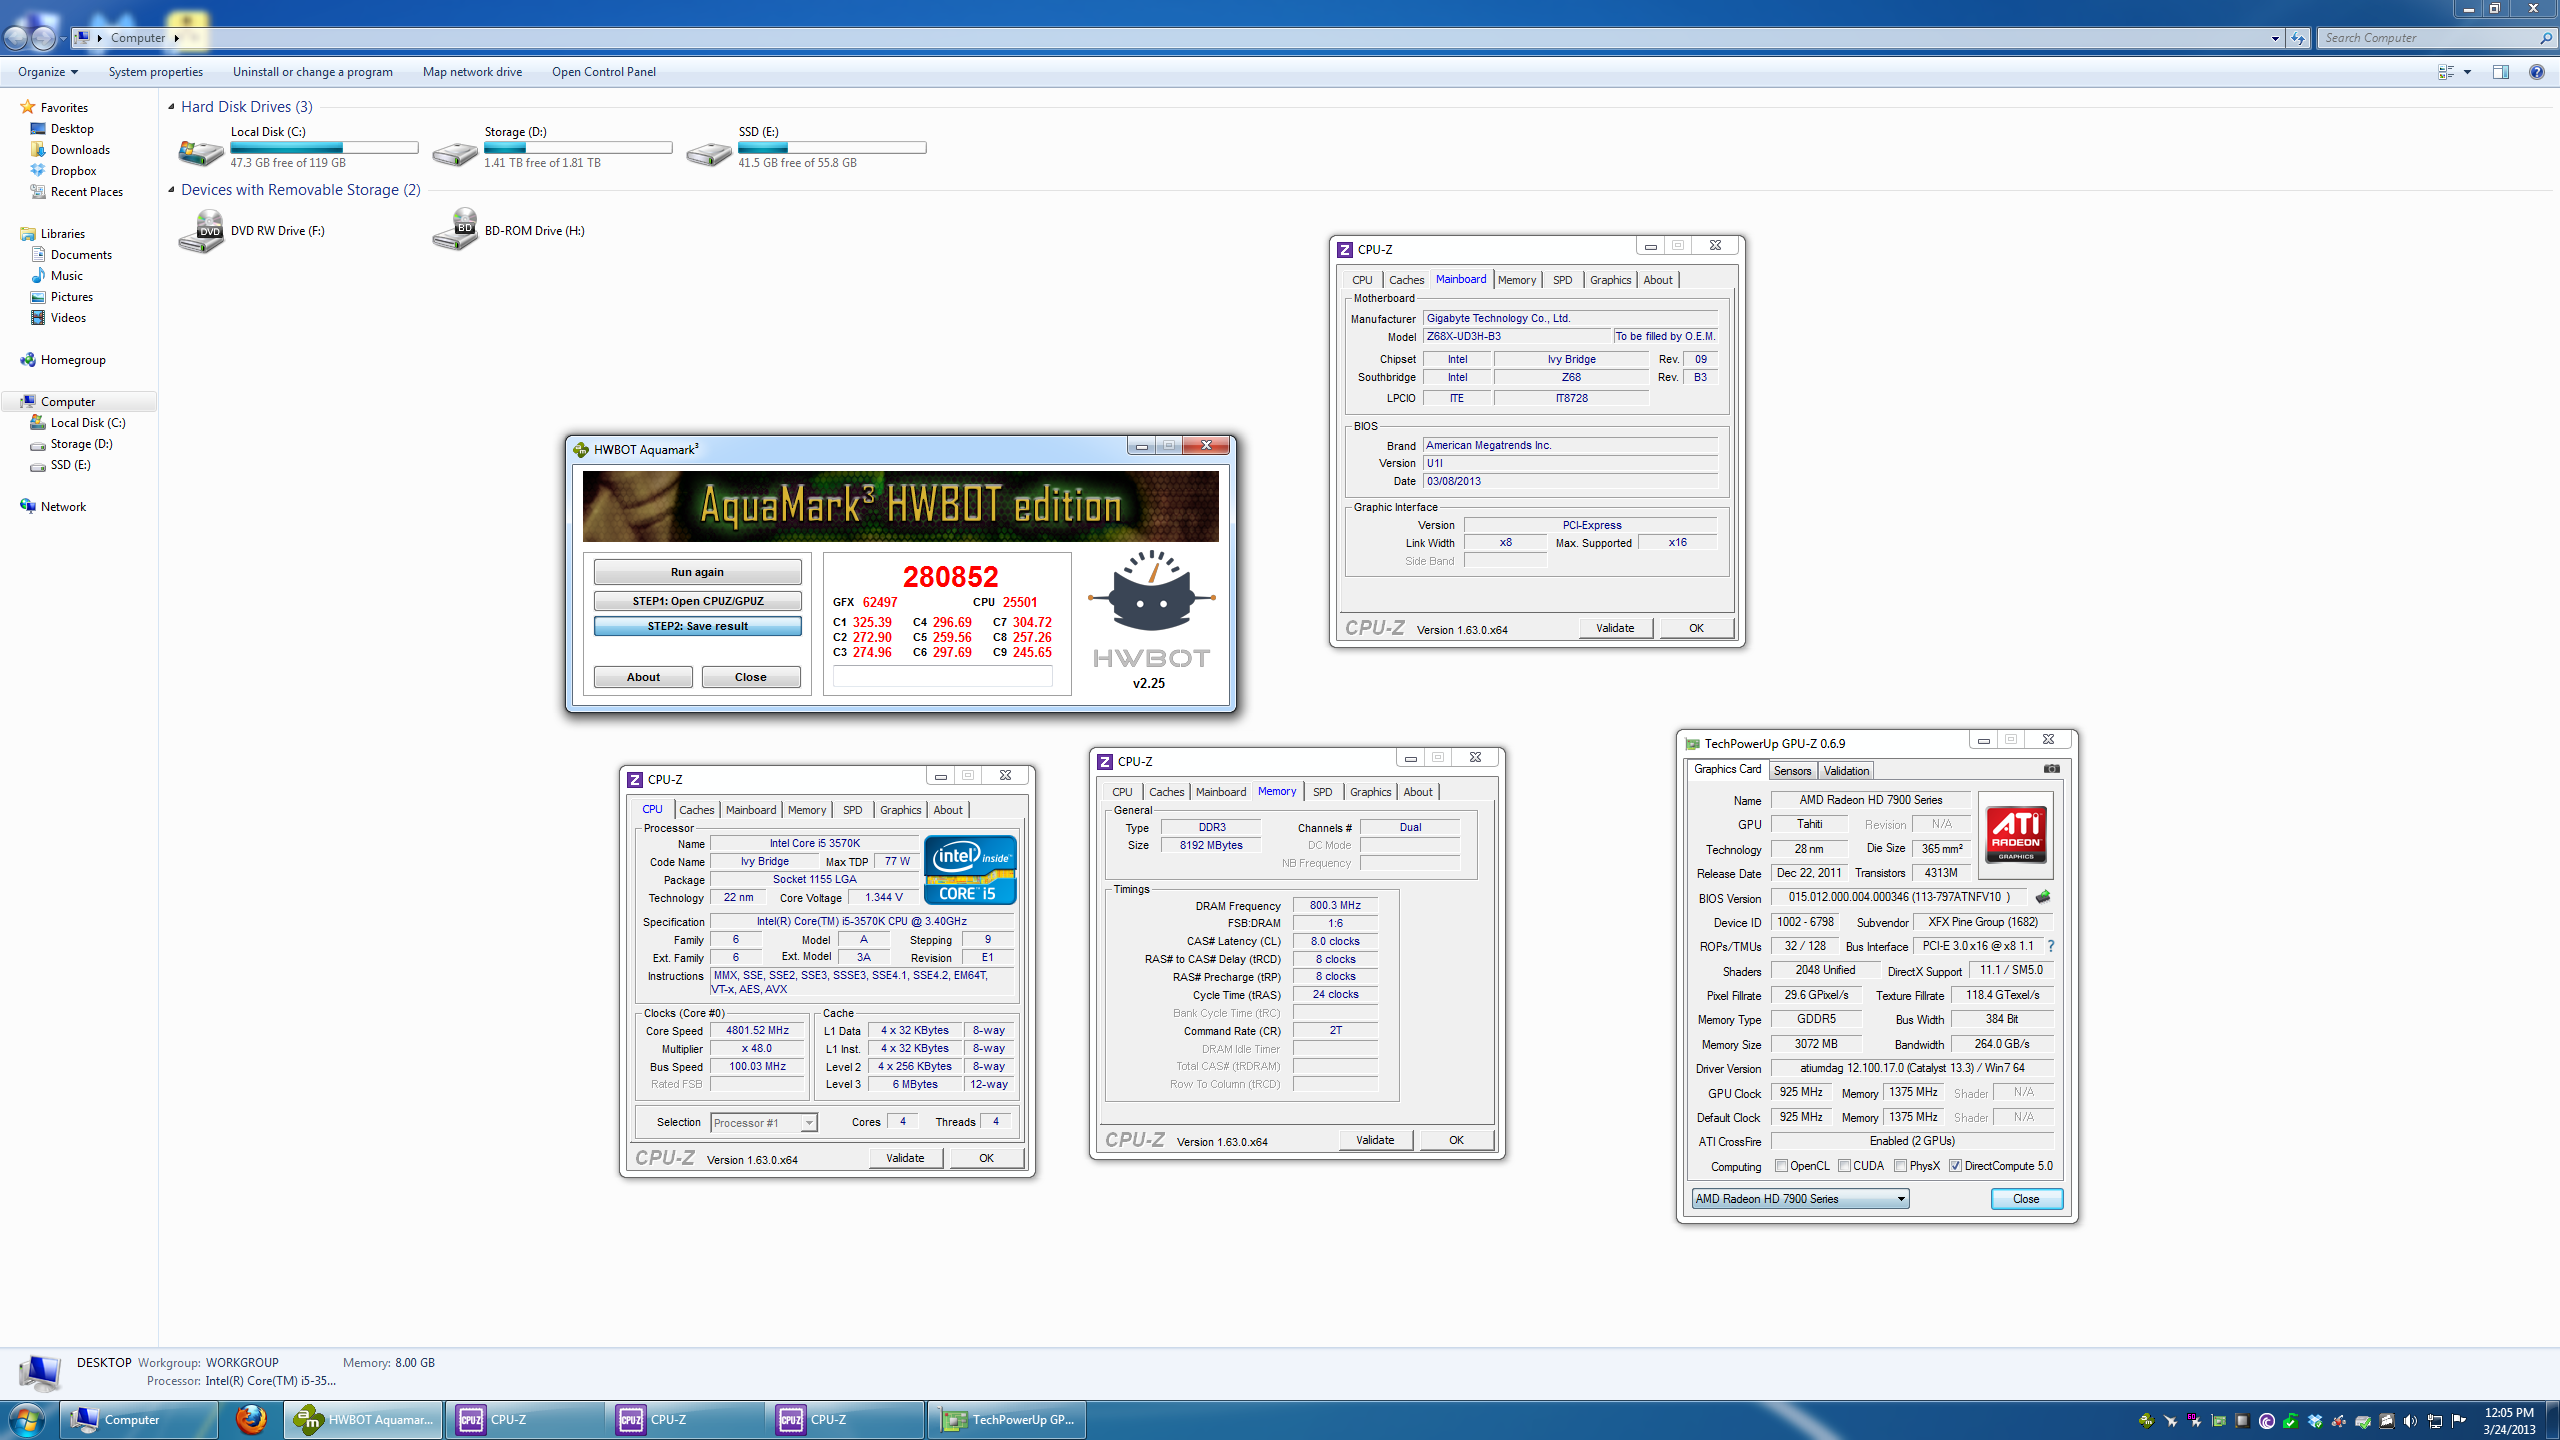Viewport: 2560px width, 1440px height.
Task: Click Local Disk (C:) capacity bar
Action: pos(324,148)
